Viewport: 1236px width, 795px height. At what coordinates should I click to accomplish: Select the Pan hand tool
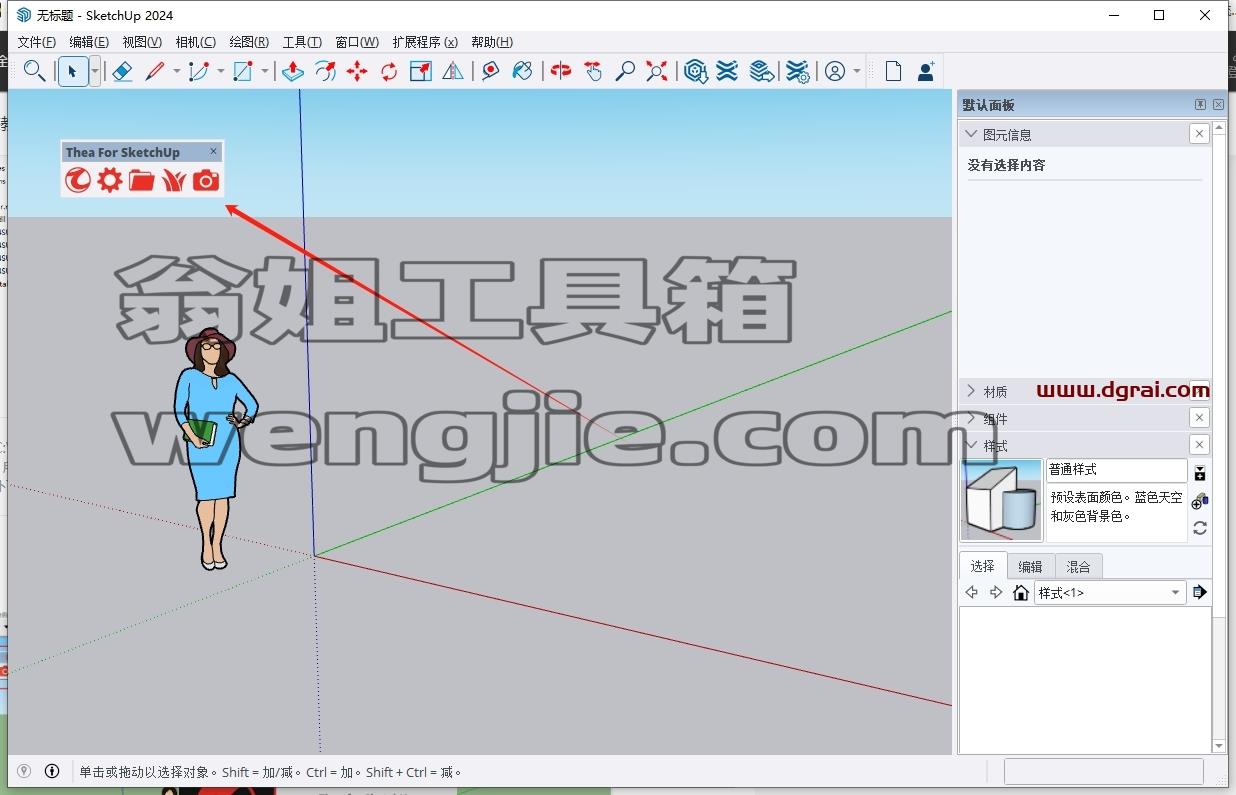593,71
